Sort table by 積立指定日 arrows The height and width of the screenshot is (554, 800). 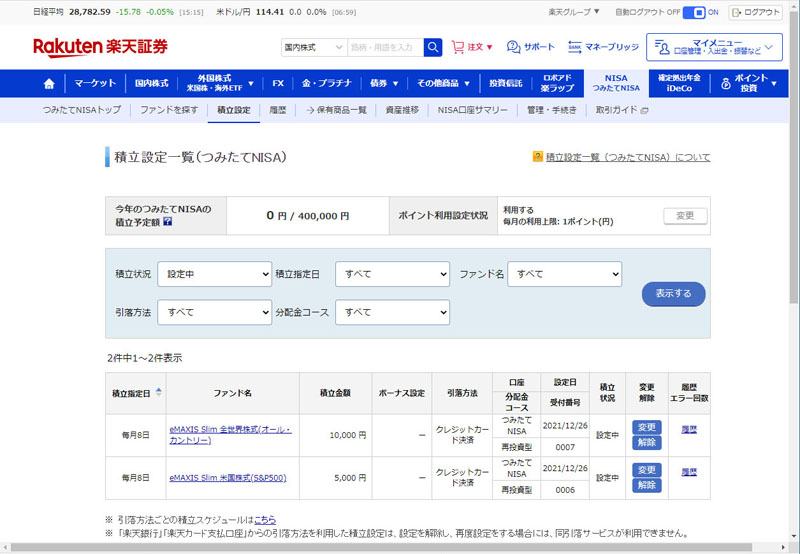(x=159, y=393)
